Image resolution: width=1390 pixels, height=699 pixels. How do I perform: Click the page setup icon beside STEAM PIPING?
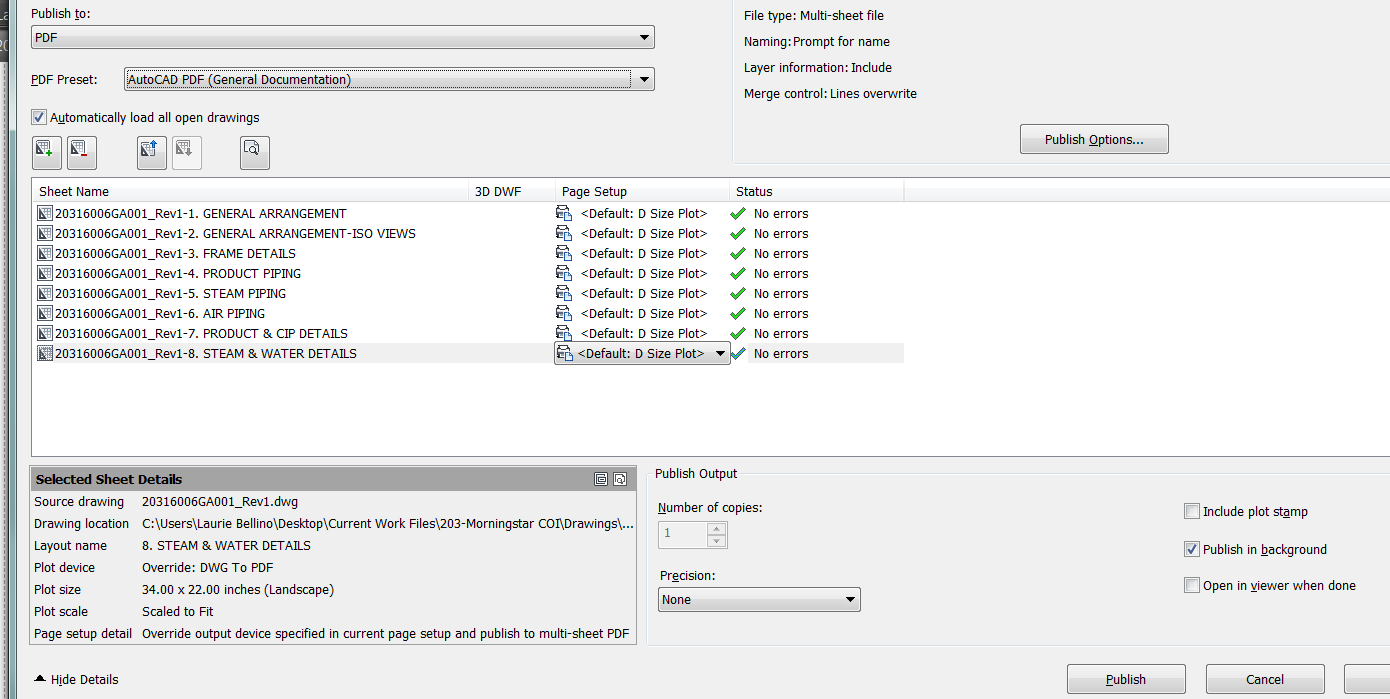click(565, 293)
